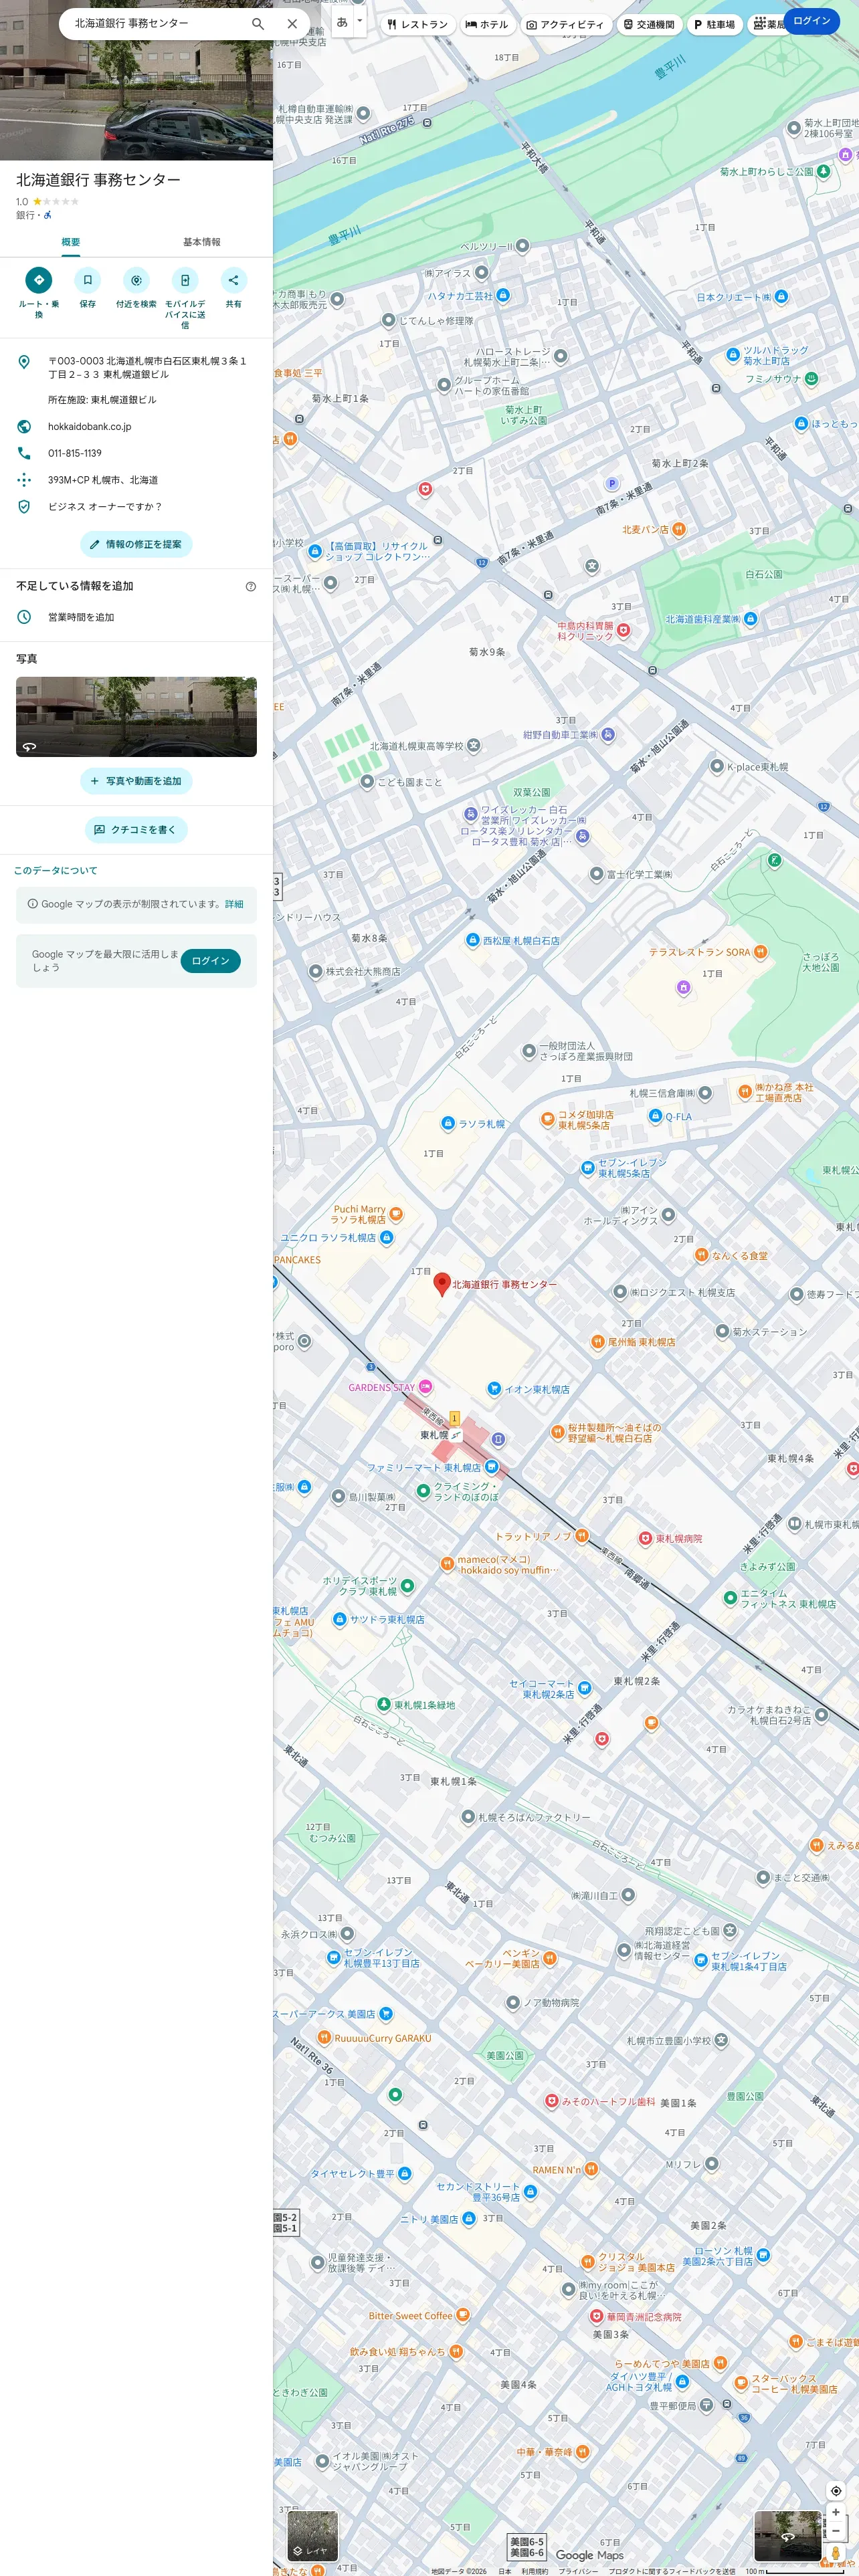Select the ペンギンベーカリー美園店 marker

(x=549, y=1958)
